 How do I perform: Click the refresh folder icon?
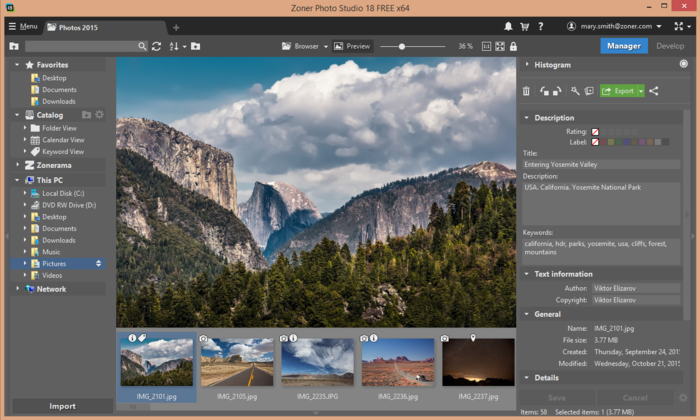(x=156, y=46)
